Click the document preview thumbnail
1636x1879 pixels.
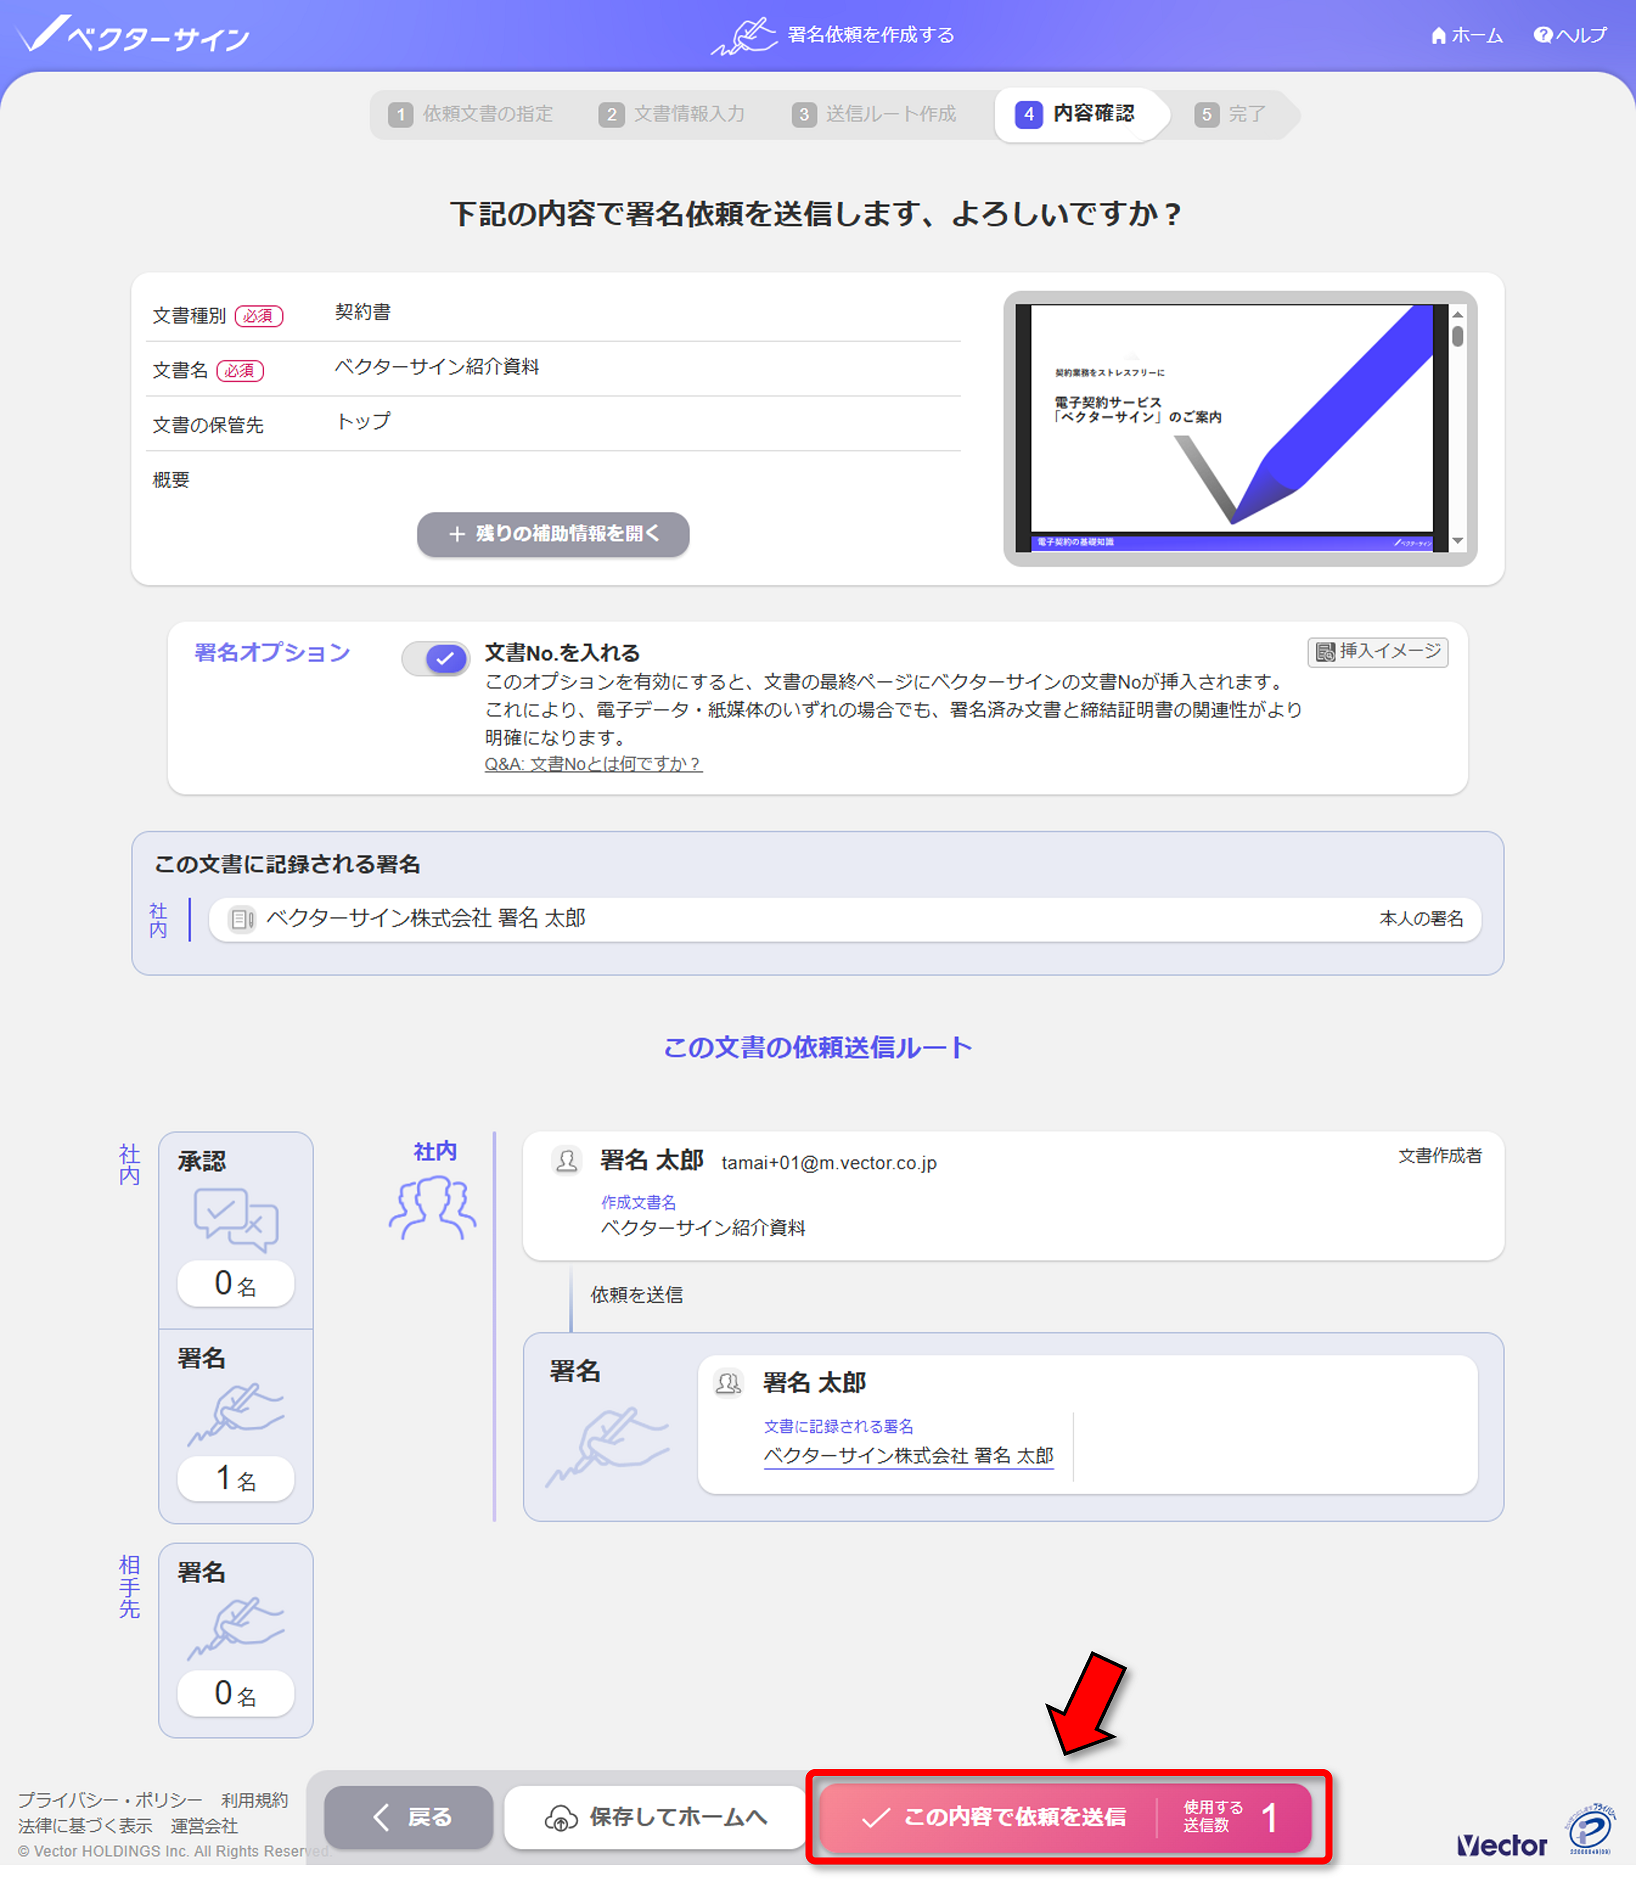[1231, 428]
